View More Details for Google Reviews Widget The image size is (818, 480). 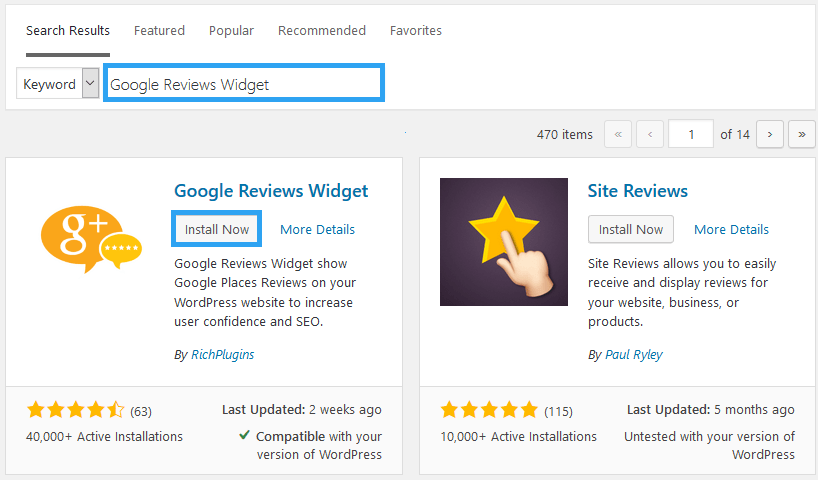317,230
